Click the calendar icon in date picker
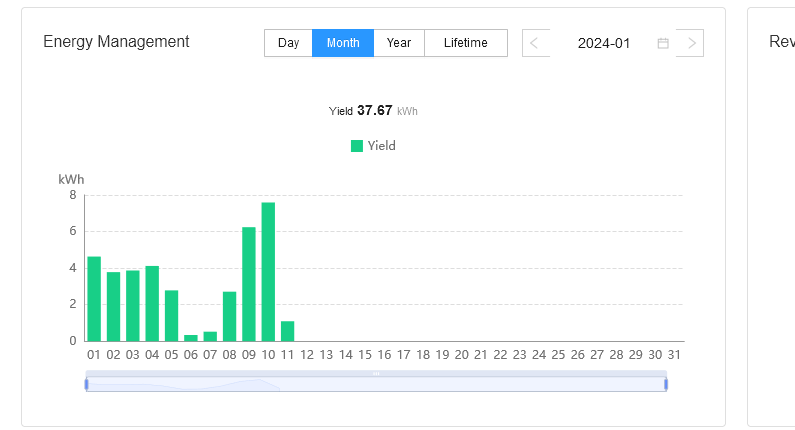This screenshot has height=430, width=795. [663, 43]
